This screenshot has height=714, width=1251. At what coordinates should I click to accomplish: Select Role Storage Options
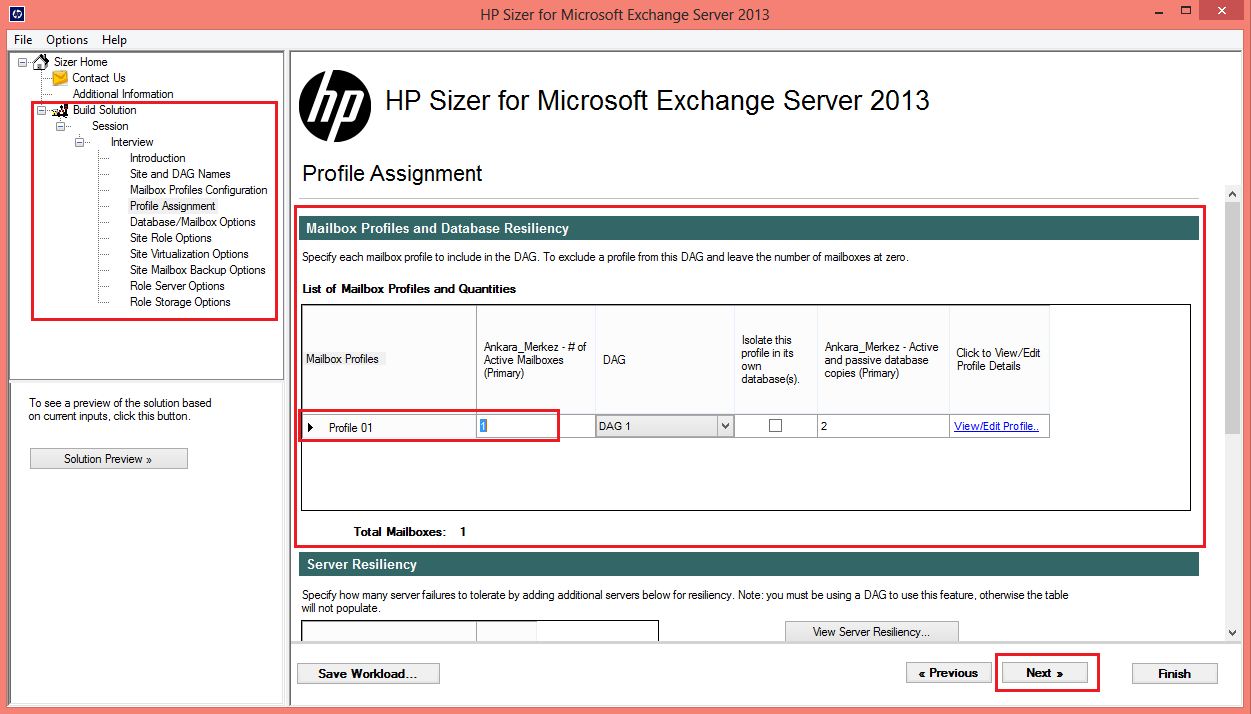(180, 302)
